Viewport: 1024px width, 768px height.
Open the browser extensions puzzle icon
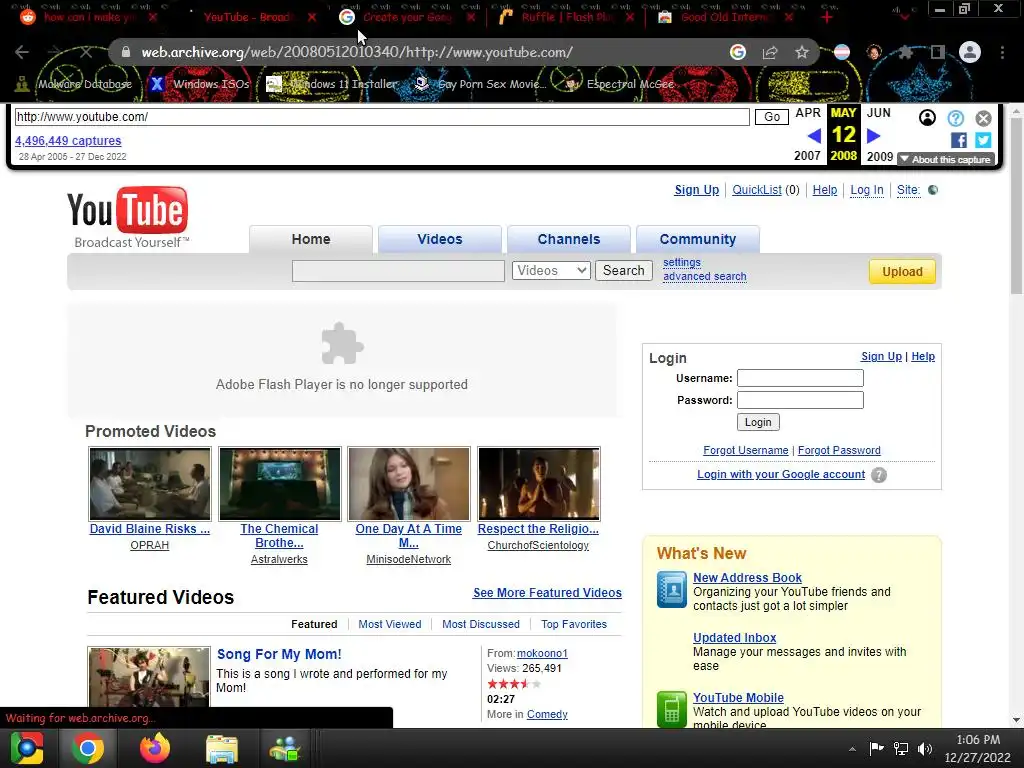pyautogui.click(x=905, y=52)
